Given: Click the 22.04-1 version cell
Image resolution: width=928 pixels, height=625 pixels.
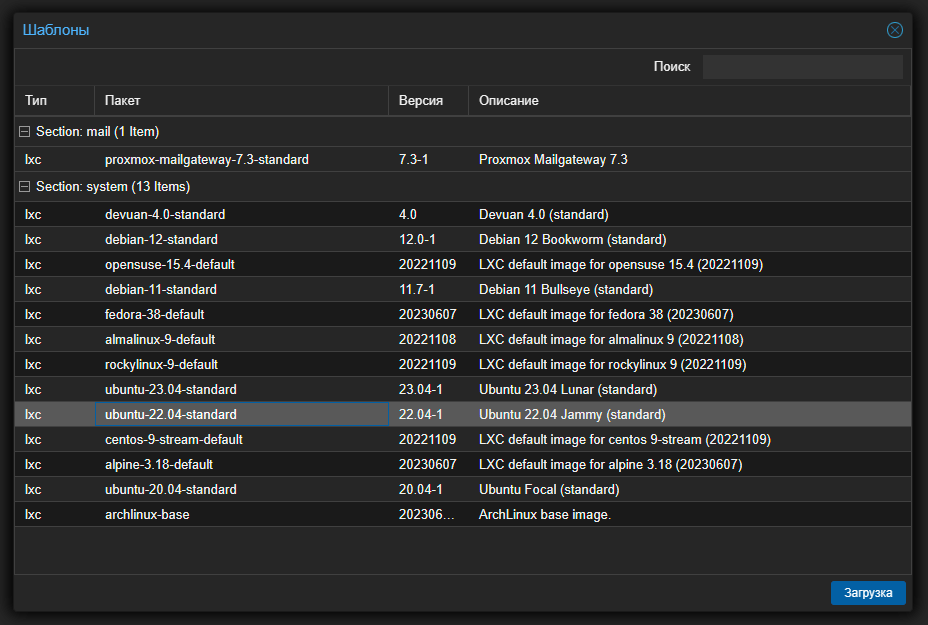Looking at the screenshot, I should click(x=428, y=414).
